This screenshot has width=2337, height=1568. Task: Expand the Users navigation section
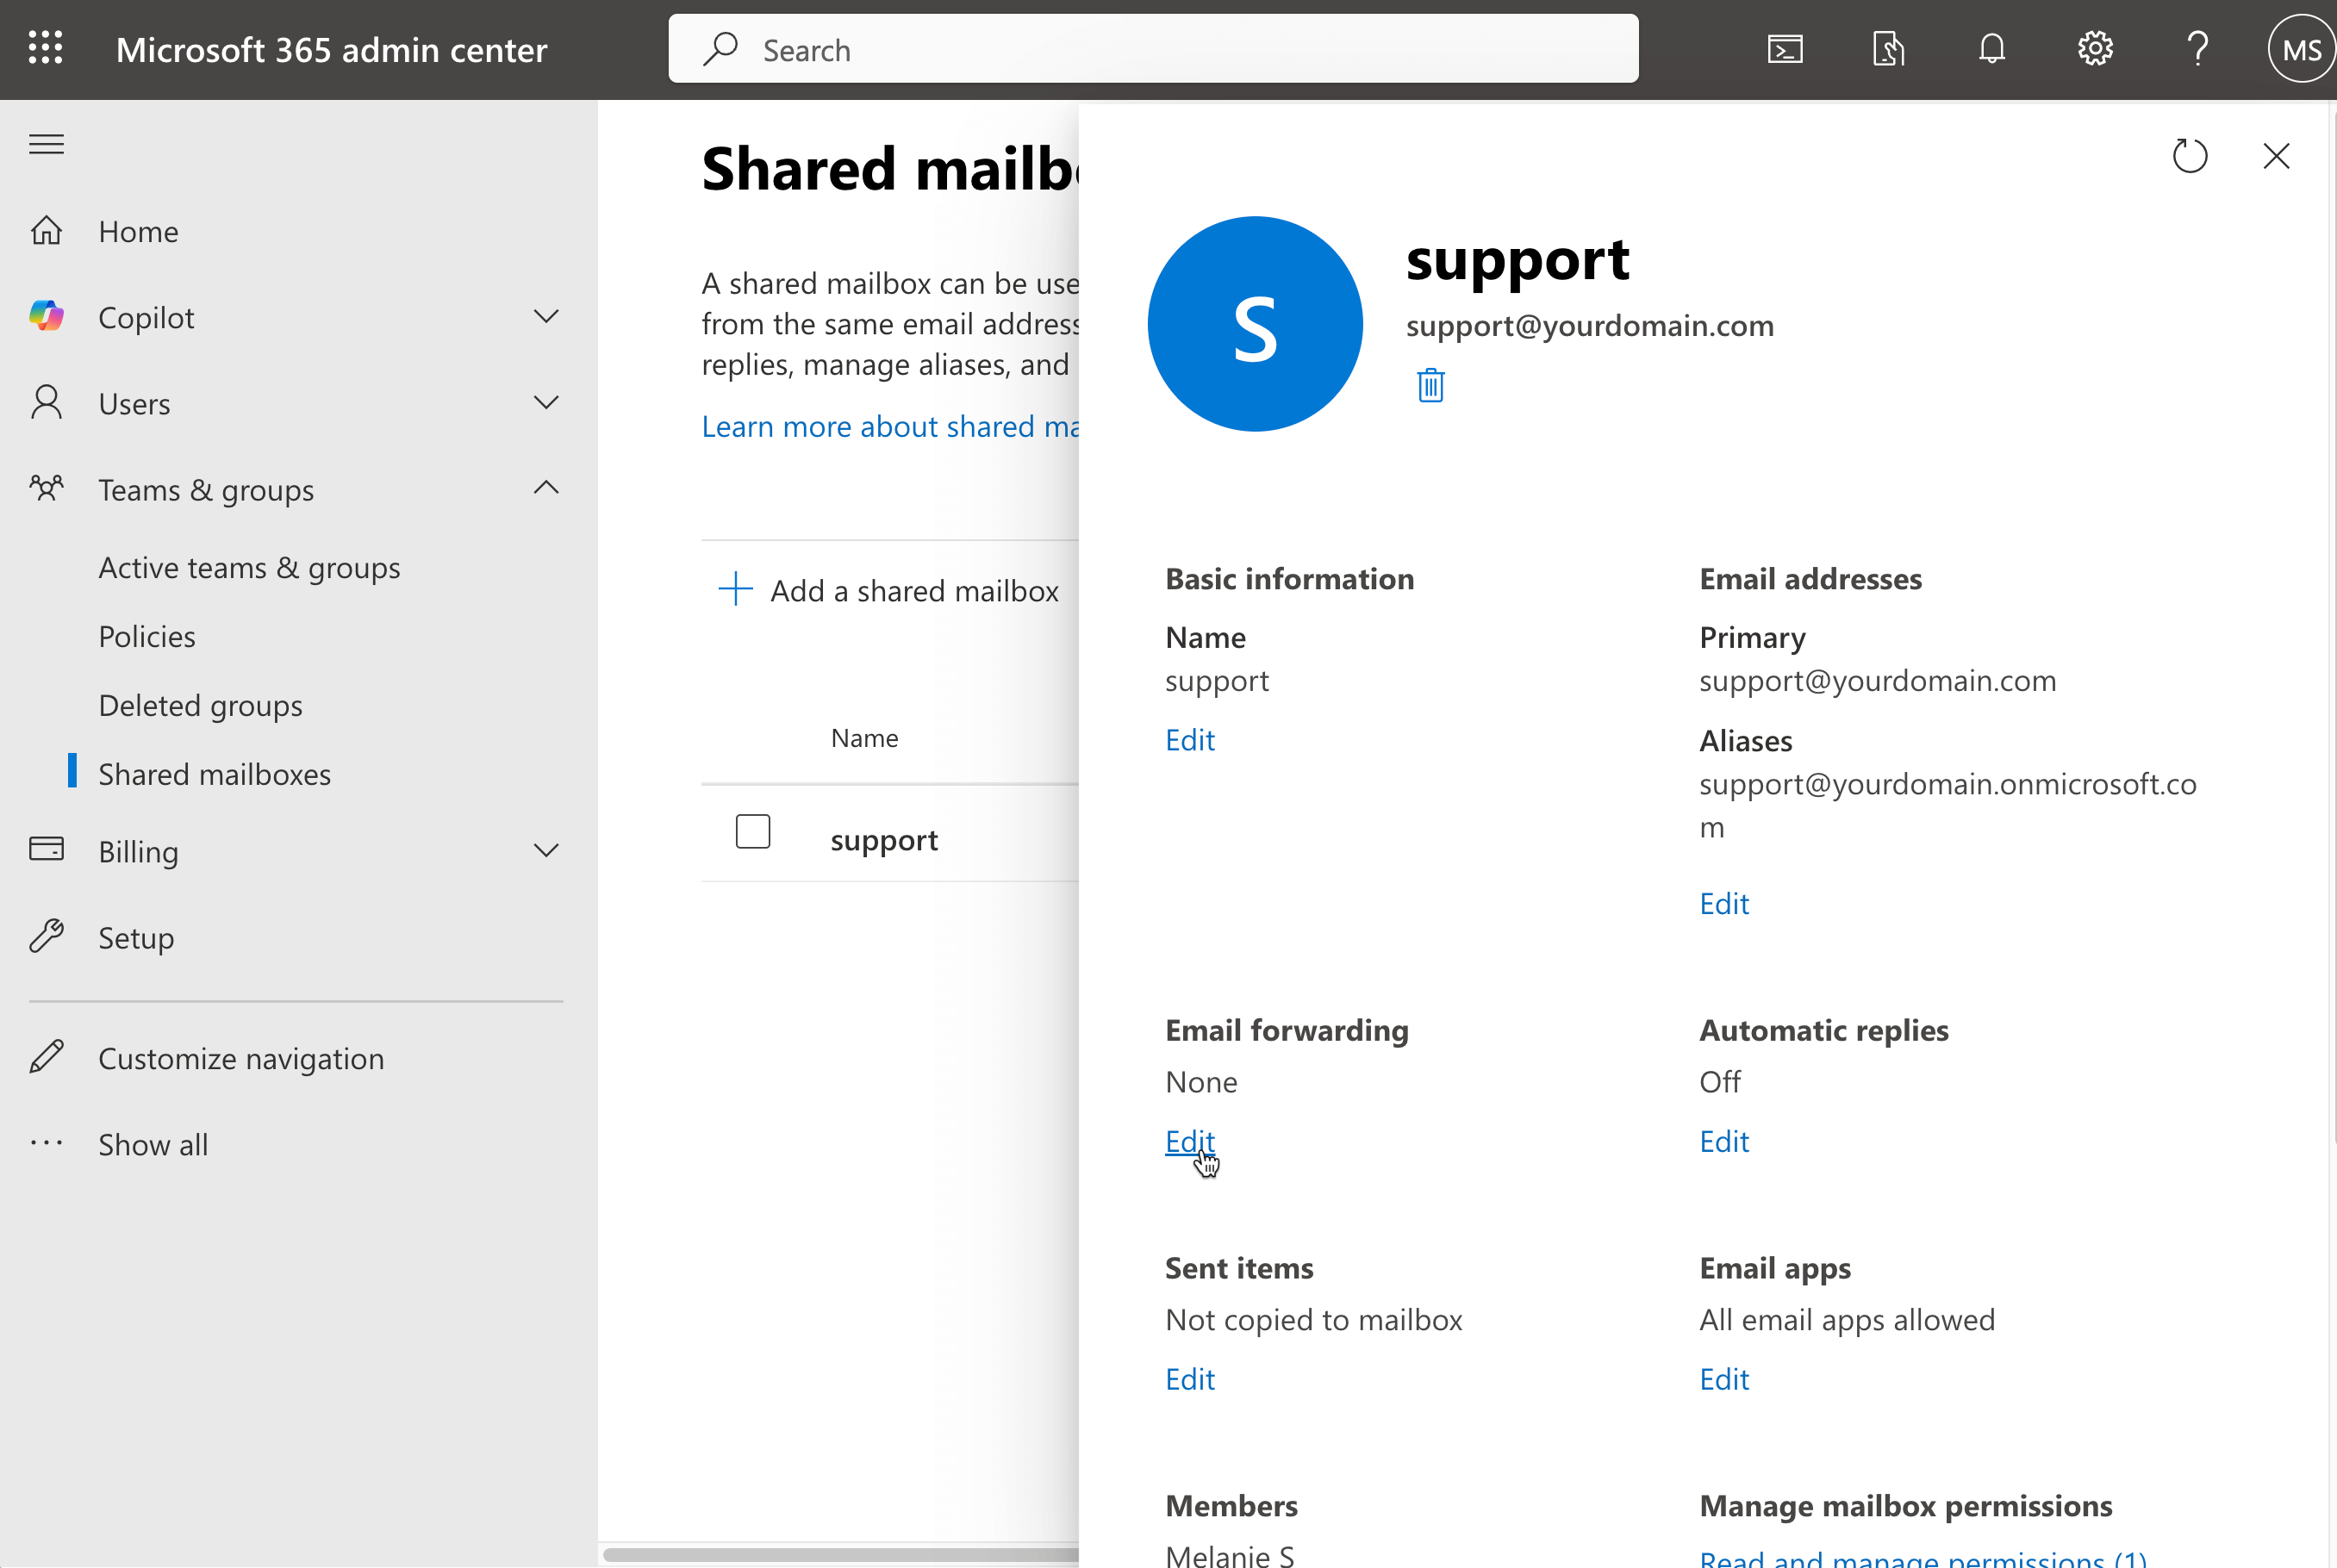click(x=546, y=403)
